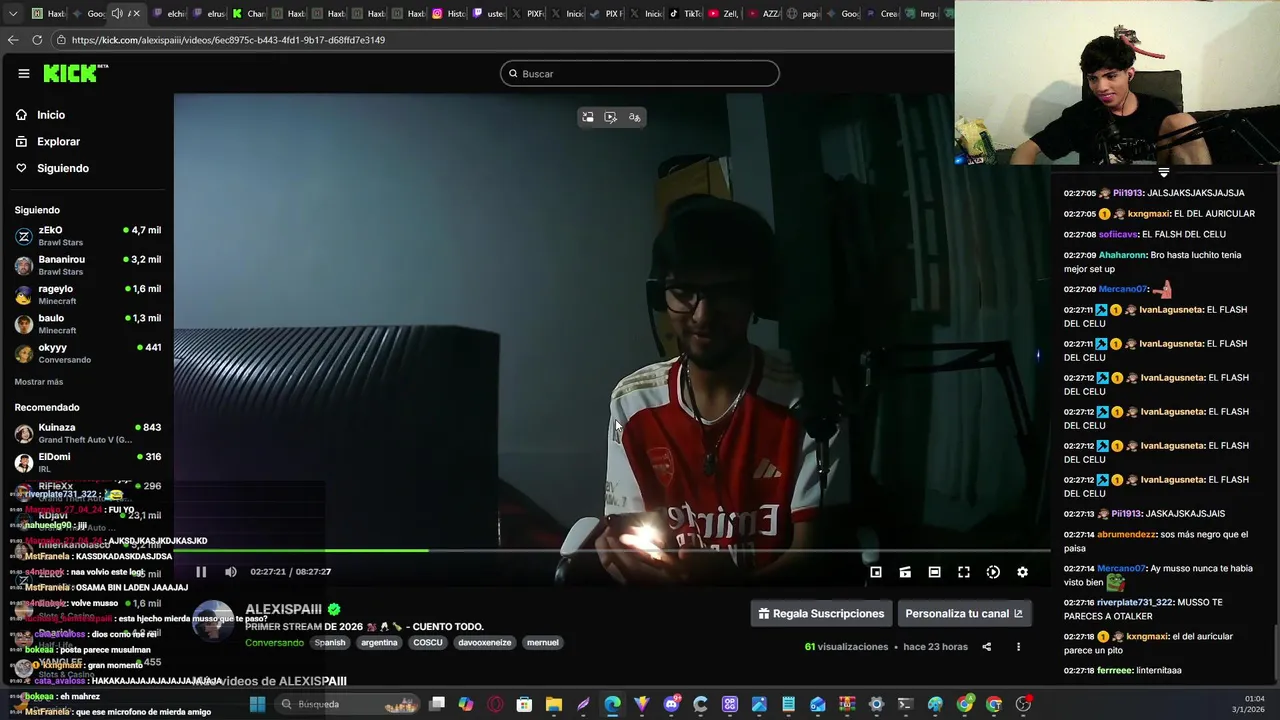Share this video

(986, 647)
